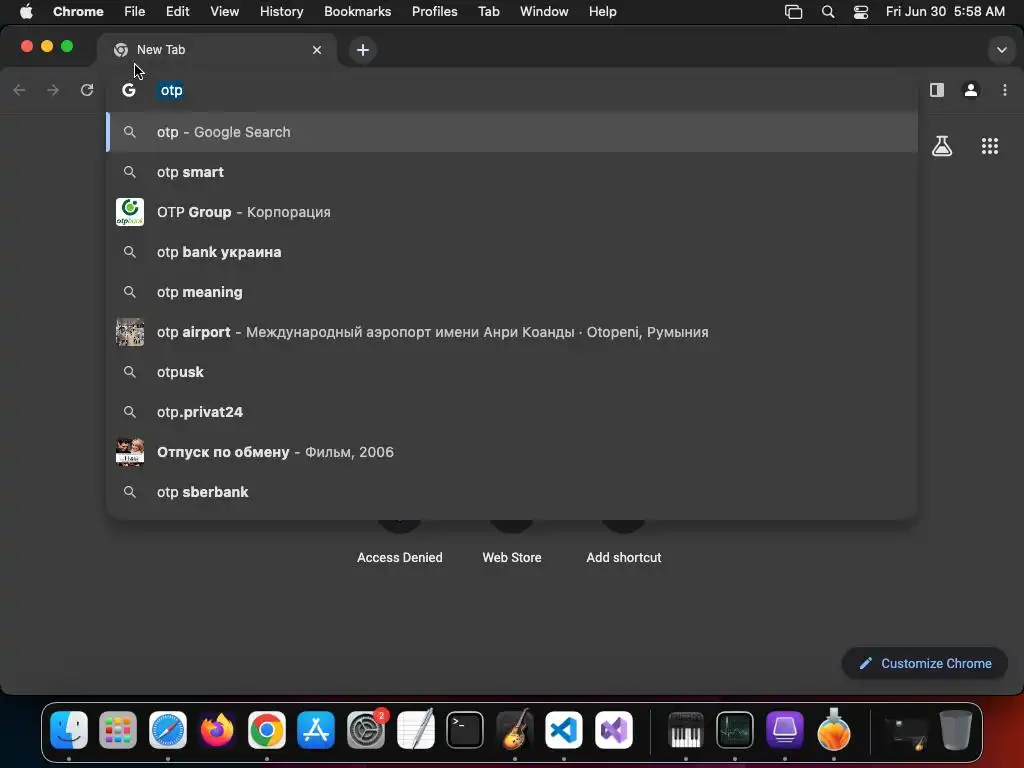Open Safari from the Dock
This screenshot has width=1024, height=768.
click(168, 729)
